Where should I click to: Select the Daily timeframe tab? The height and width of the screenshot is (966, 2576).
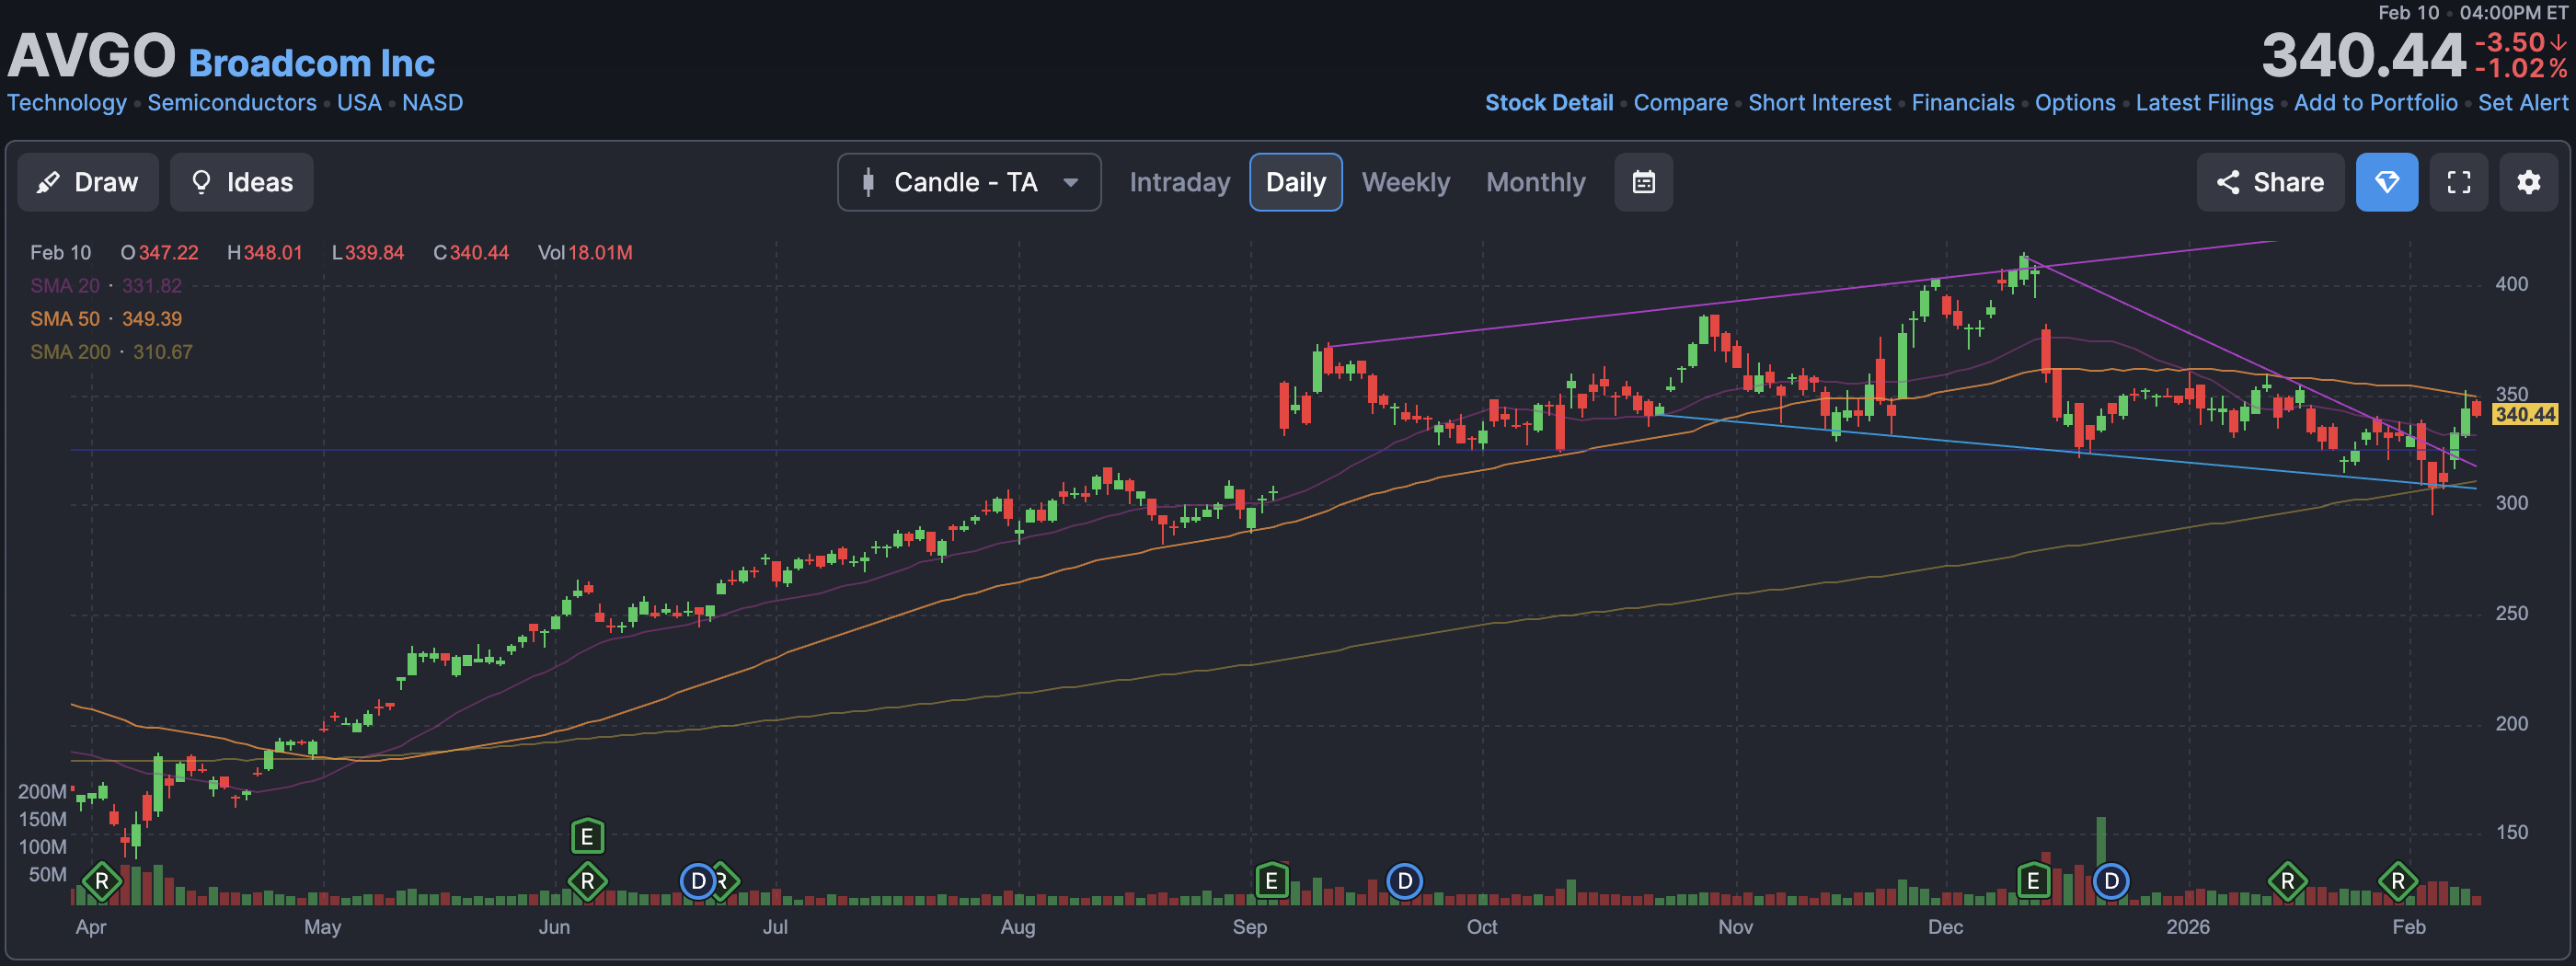[x=1295, y=182]
